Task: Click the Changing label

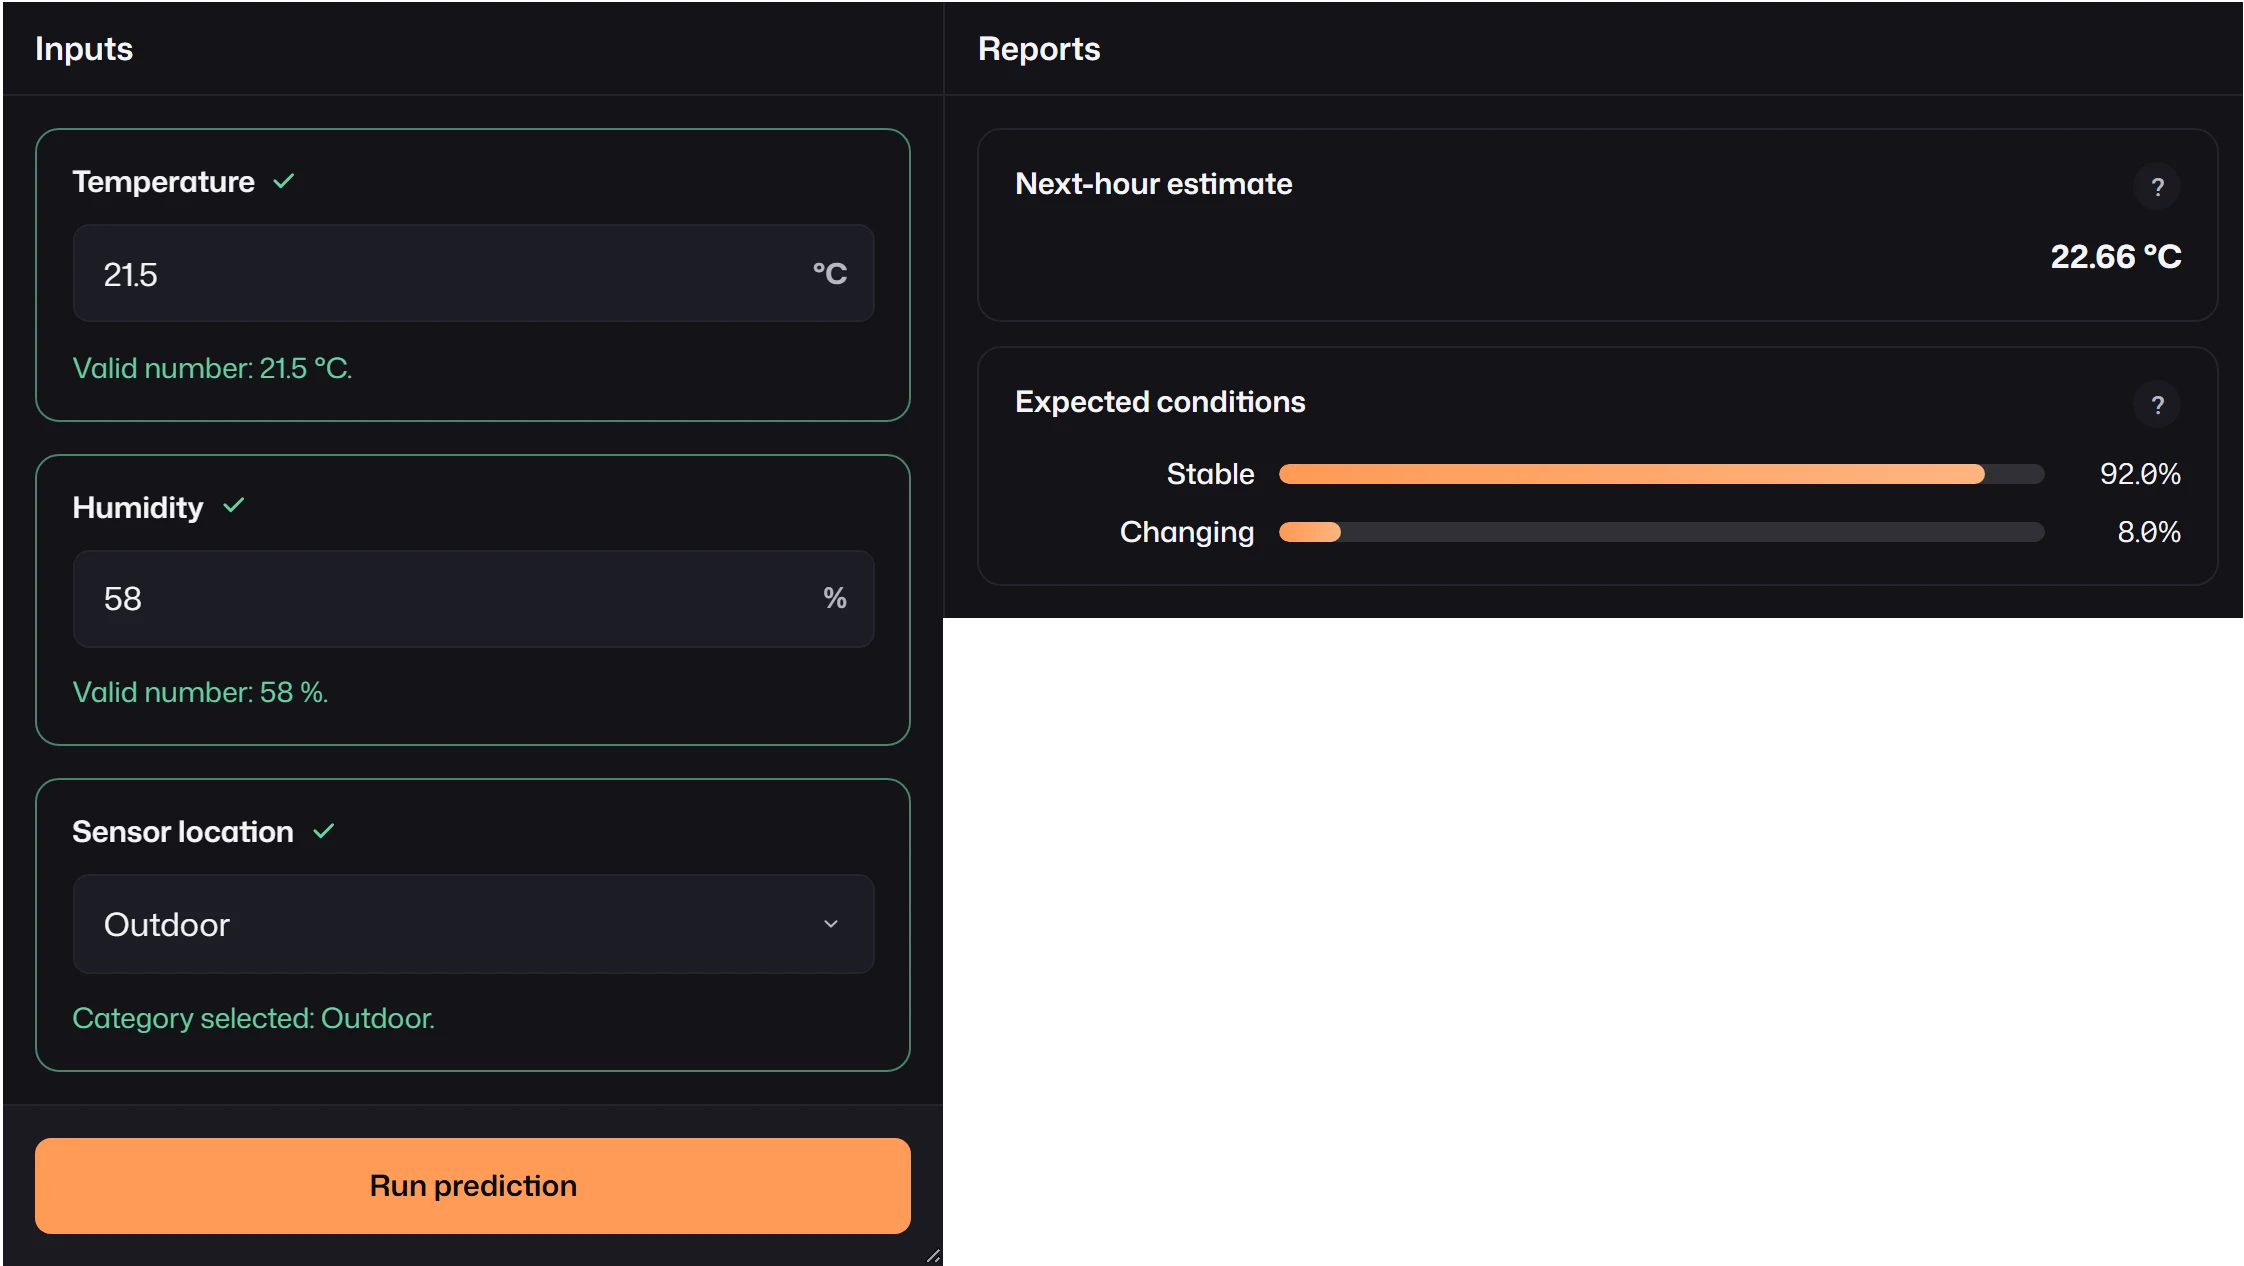Action: coord(1187,532)
